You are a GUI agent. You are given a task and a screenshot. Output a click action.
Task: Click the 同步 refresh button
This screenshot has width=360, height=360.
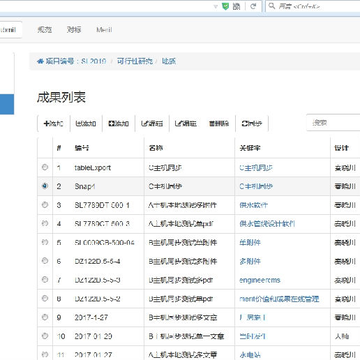pos(251,123)
